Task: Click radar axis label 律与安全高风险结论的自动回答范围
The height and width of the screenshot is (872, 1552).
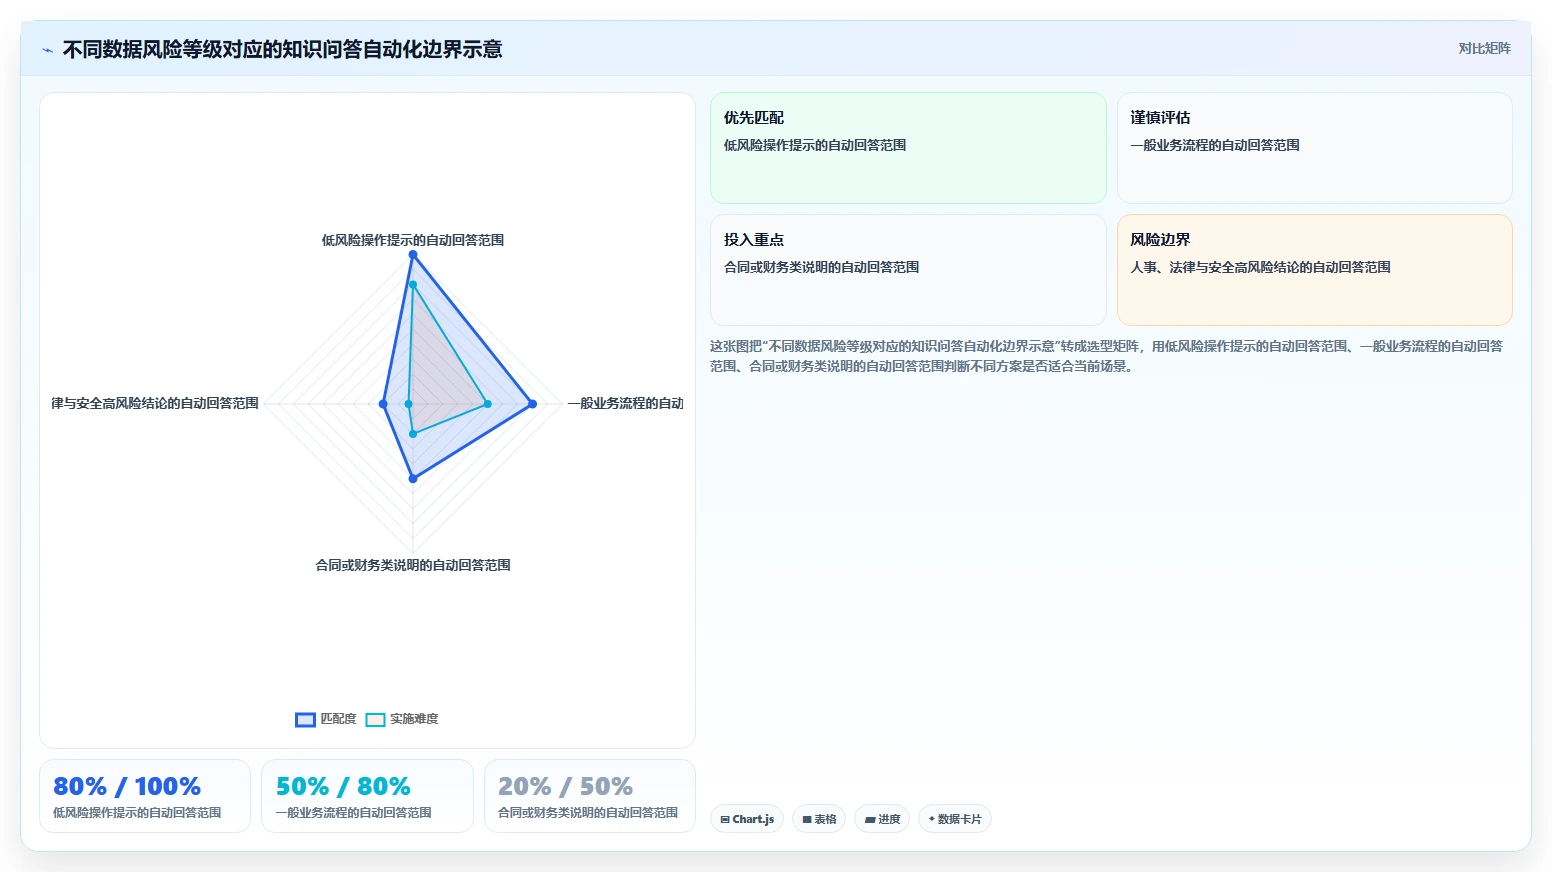Action: click(x=155, y=403)
